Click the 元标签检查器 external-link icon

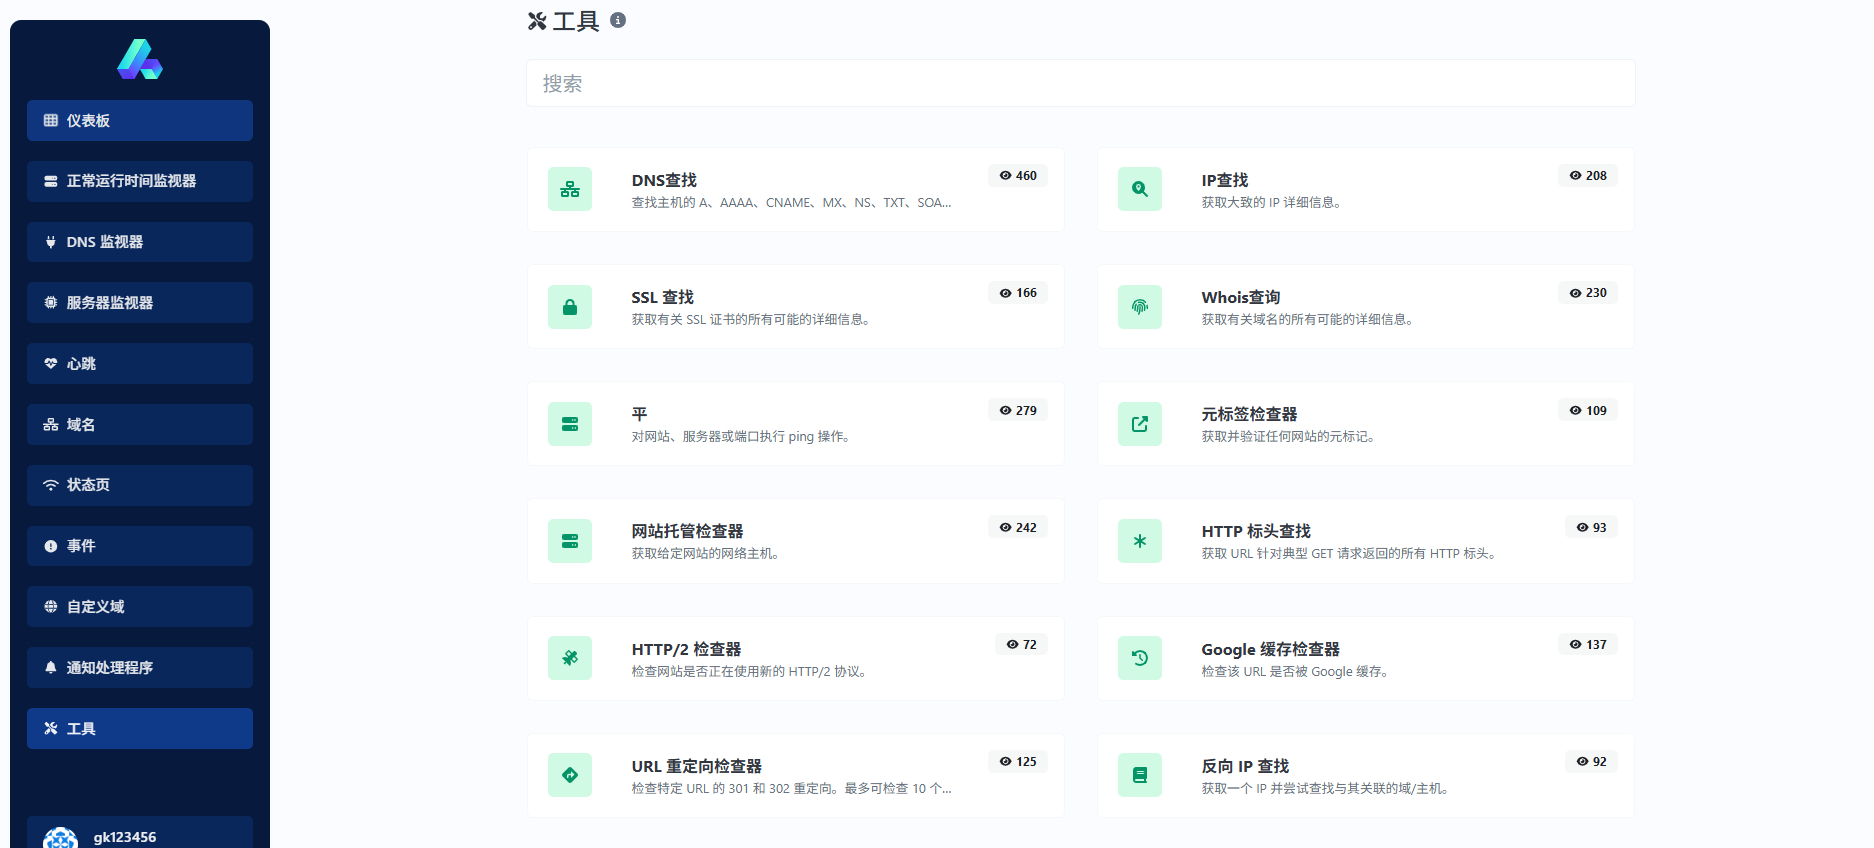pos(1140,424)
